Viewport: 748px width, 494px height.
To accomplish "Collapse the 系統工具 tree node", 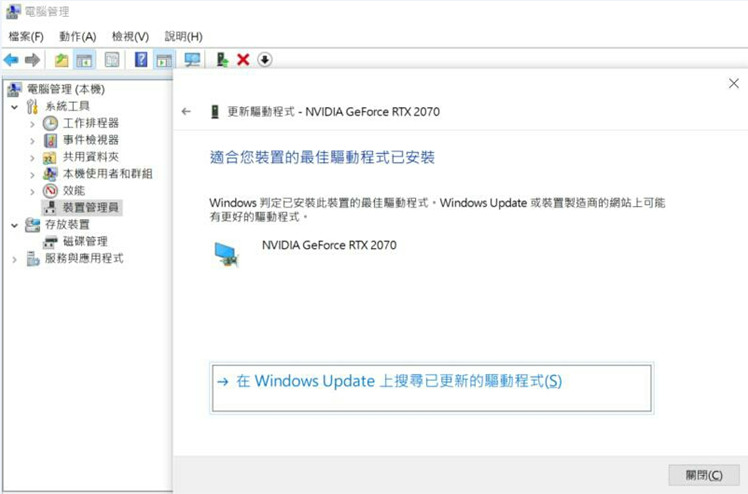I will pyautogui.click(x=14, y=106).
